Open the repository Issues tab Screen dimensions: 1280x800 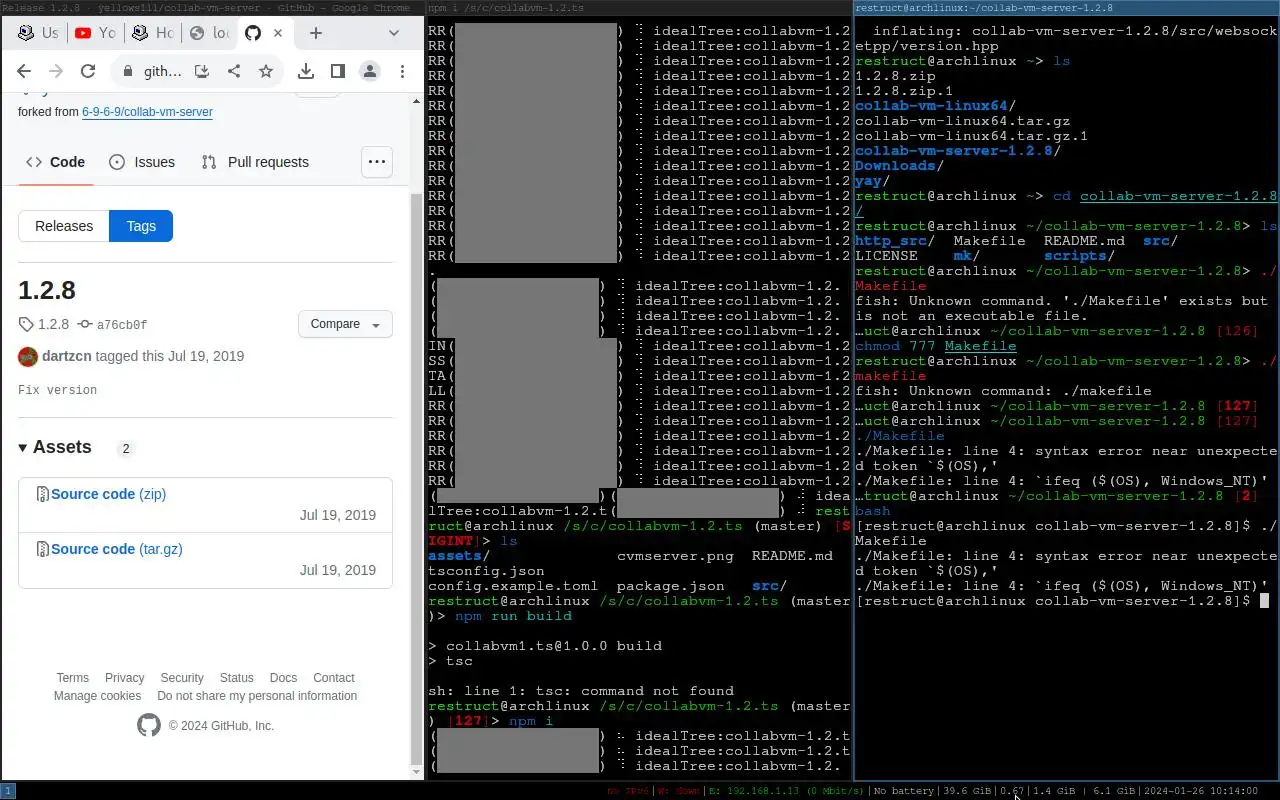pyautogui.click(x=142, y=162)
